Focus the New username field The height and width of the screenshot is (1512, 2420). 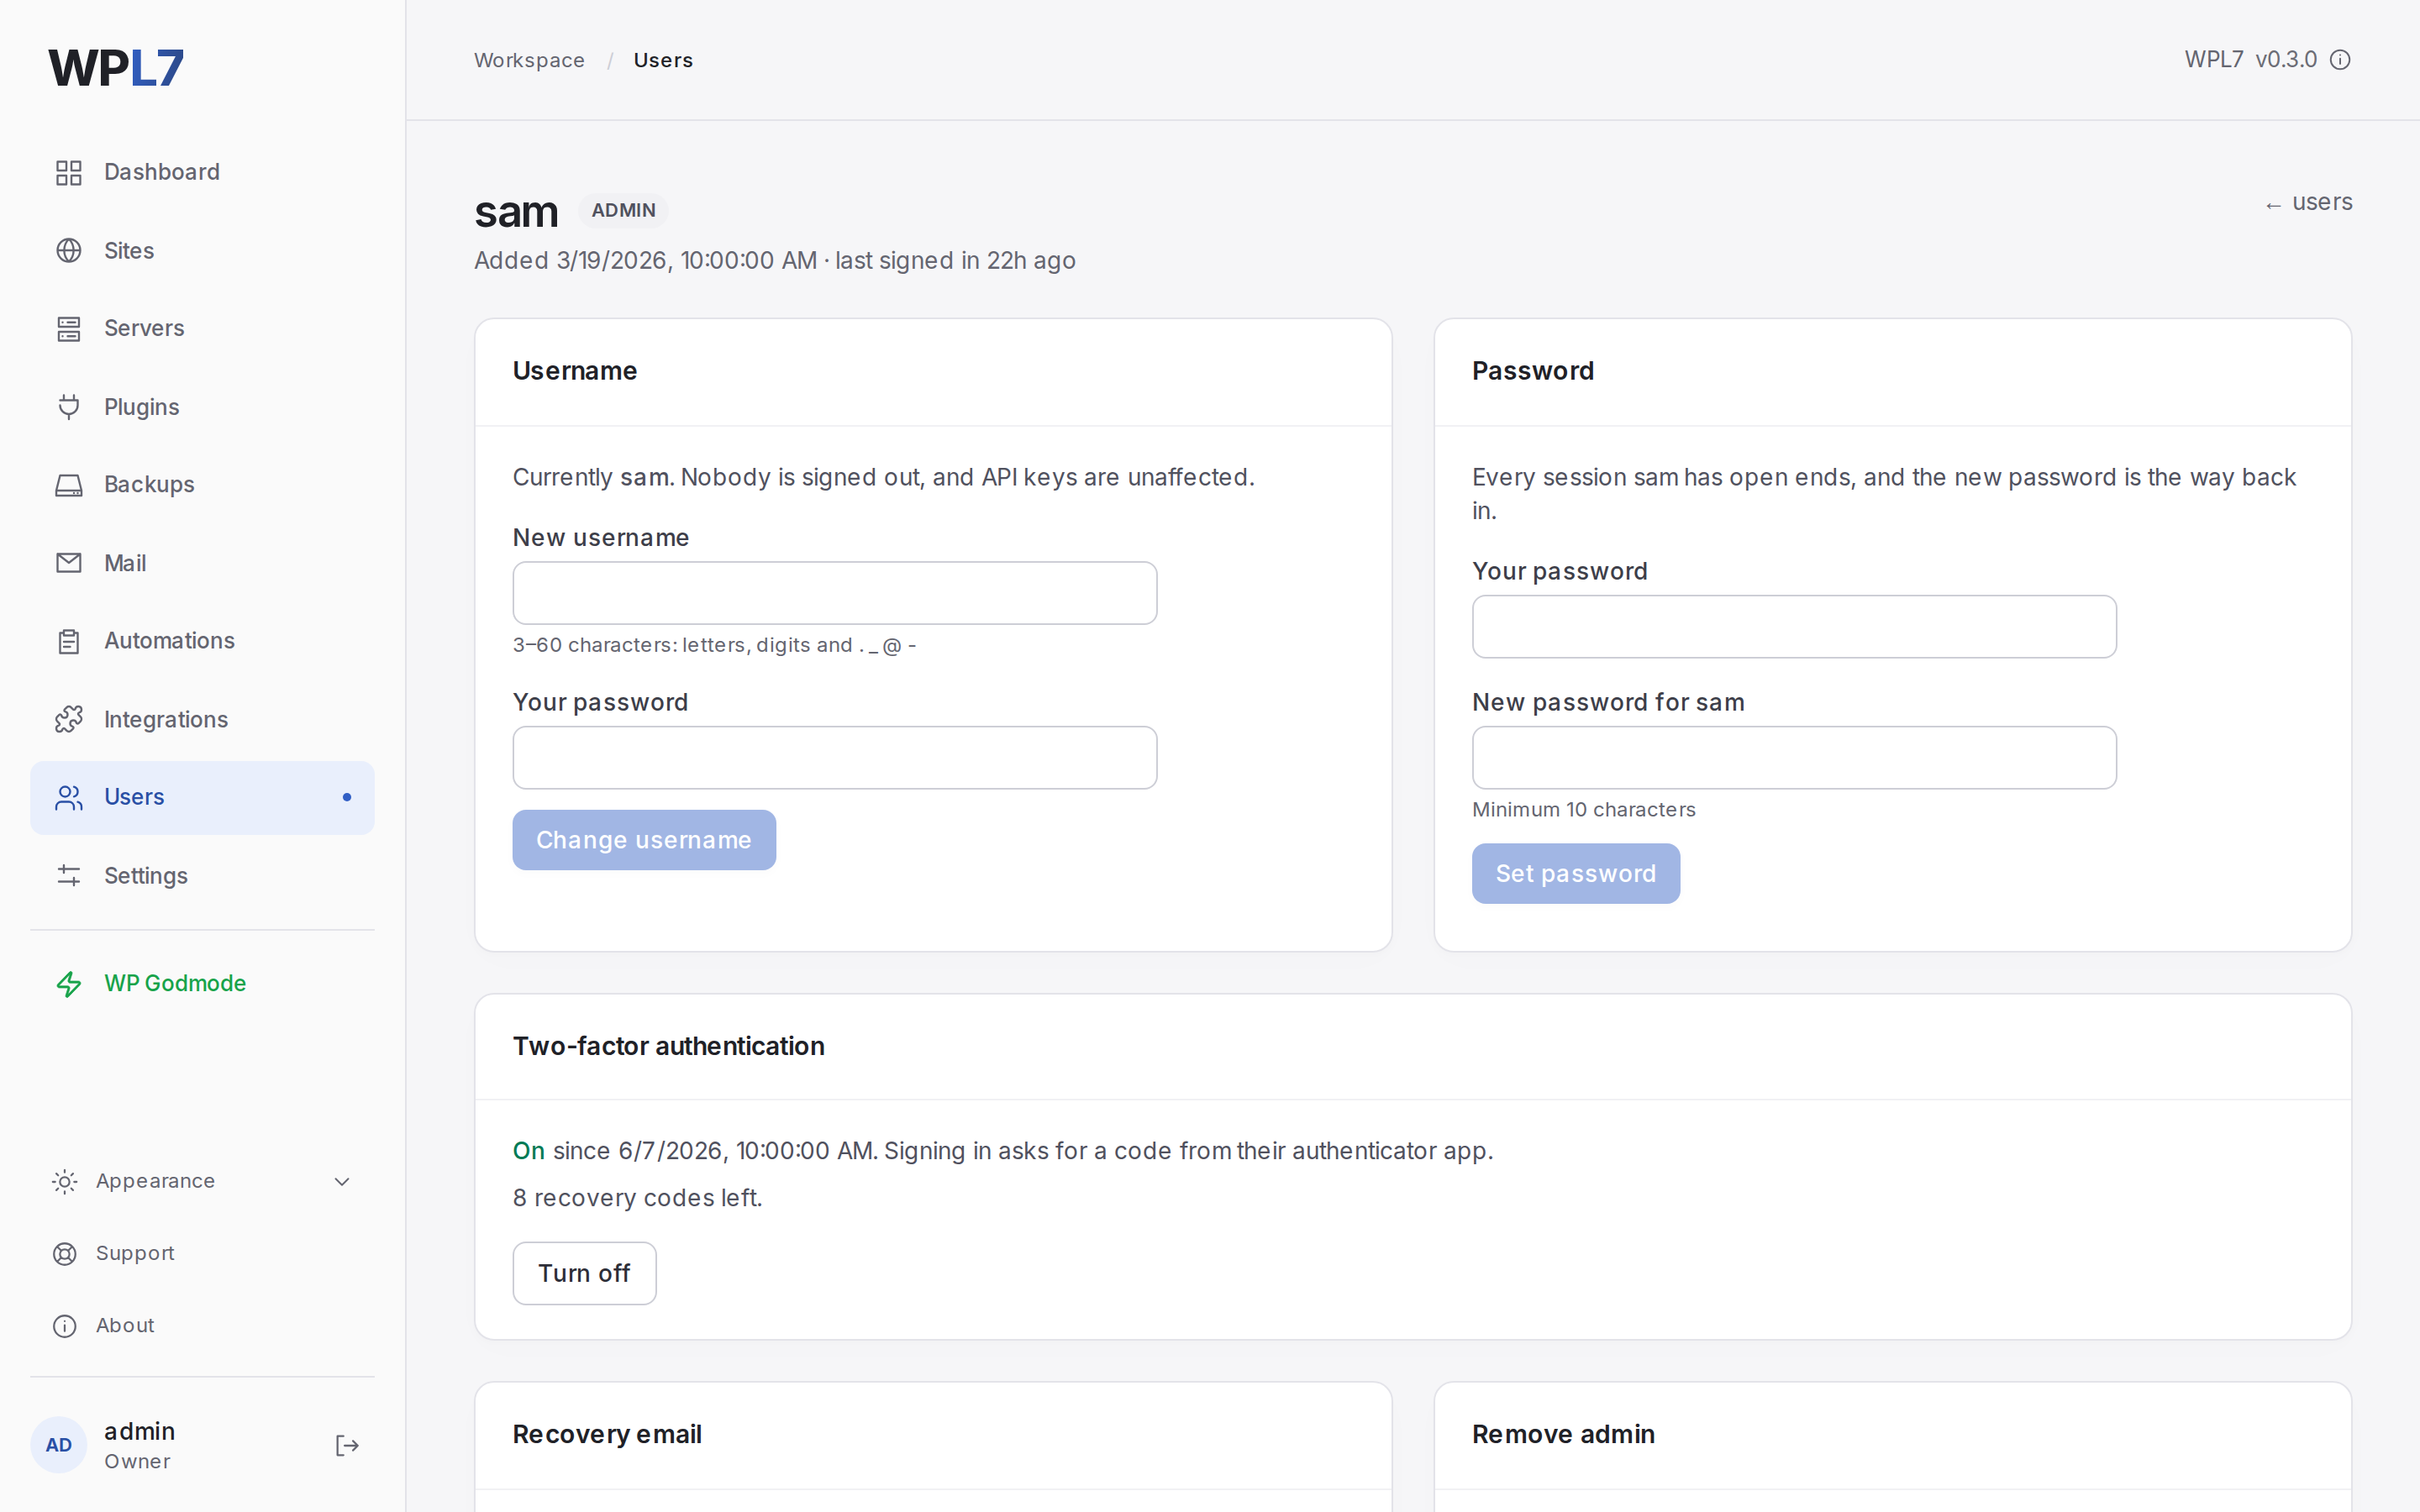point(835,593)
